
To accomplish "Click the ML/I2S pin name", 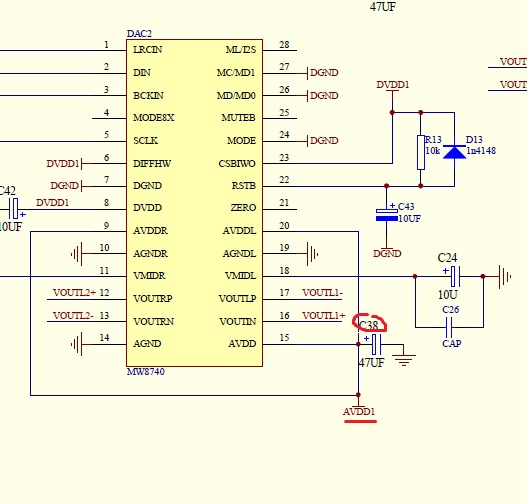I will 241,50.
